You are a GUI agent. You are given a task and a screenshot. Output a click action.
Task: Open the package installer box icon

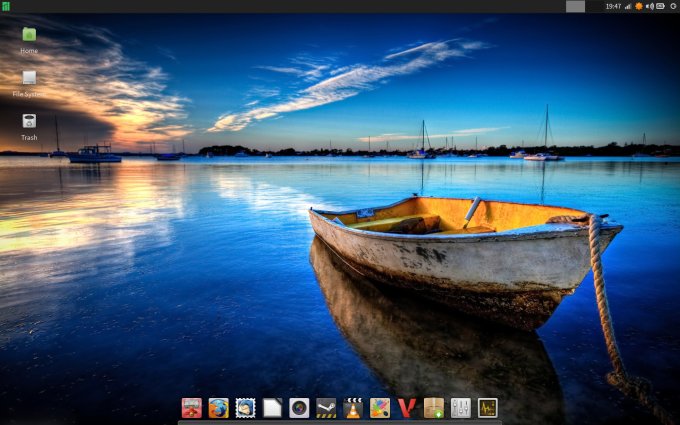click(x=433, y=408)
